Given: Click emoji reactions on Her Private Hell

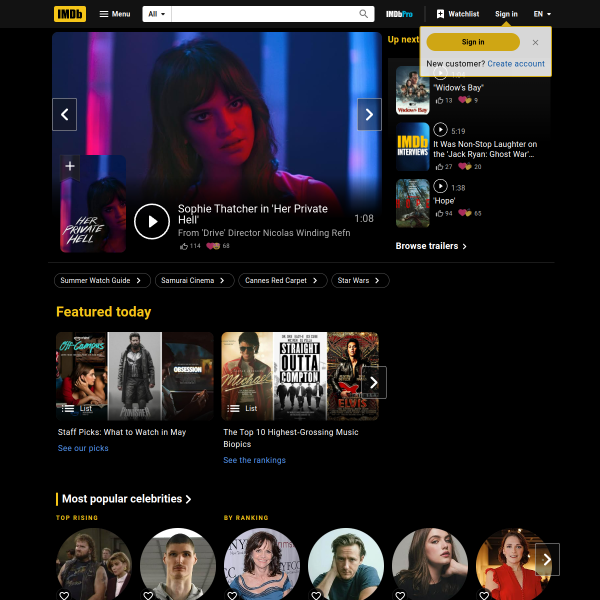Looking at the screenshot, I should [x=218, y=246].
